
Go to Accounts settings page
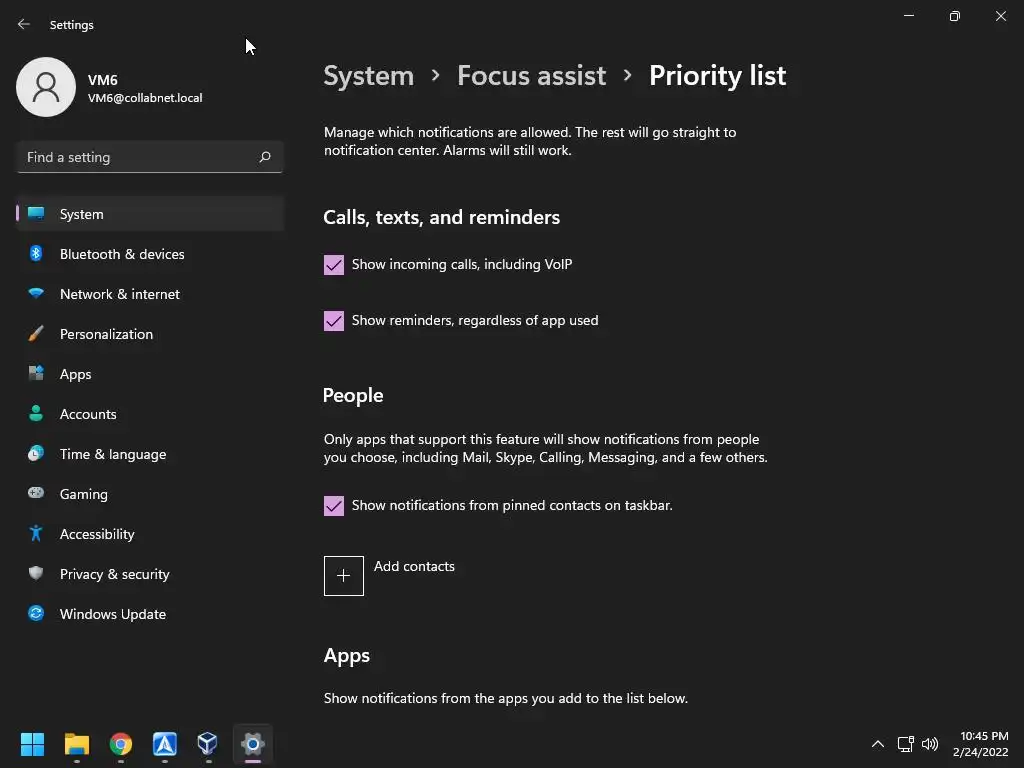(x=88, y=414)
